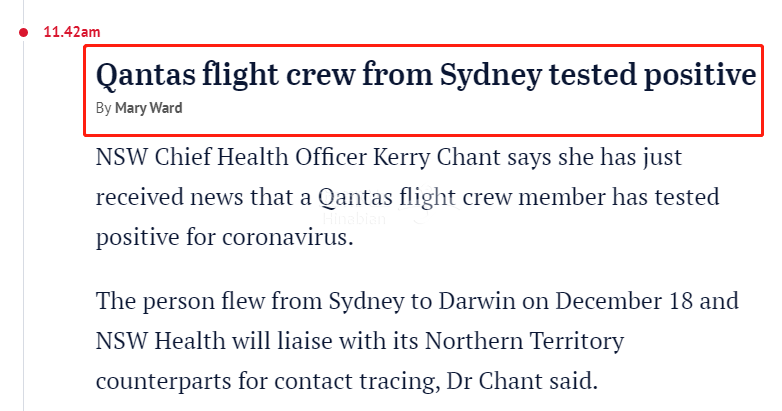Screen dimensions: 782x411
Task: Click the word "Sydney" in the headline
Action: coord(490,75)
